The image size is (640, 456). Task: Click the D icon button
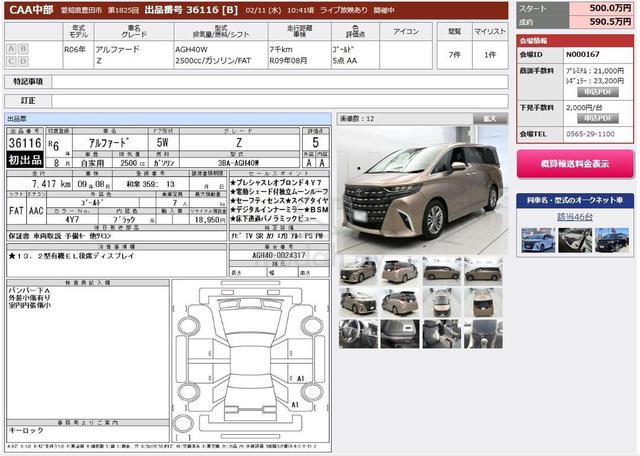(24, 61)
